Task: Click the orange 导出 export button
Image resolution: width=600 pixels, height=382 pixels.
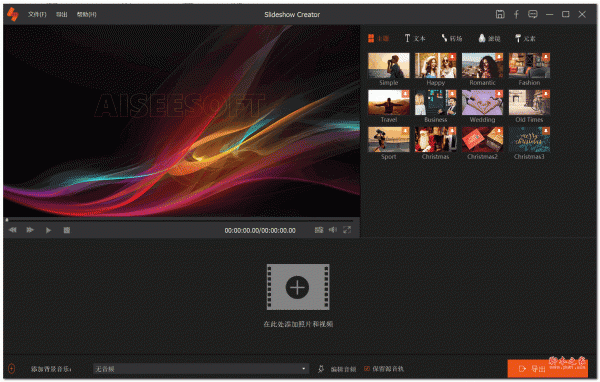Action: click(x=548, y=368)
